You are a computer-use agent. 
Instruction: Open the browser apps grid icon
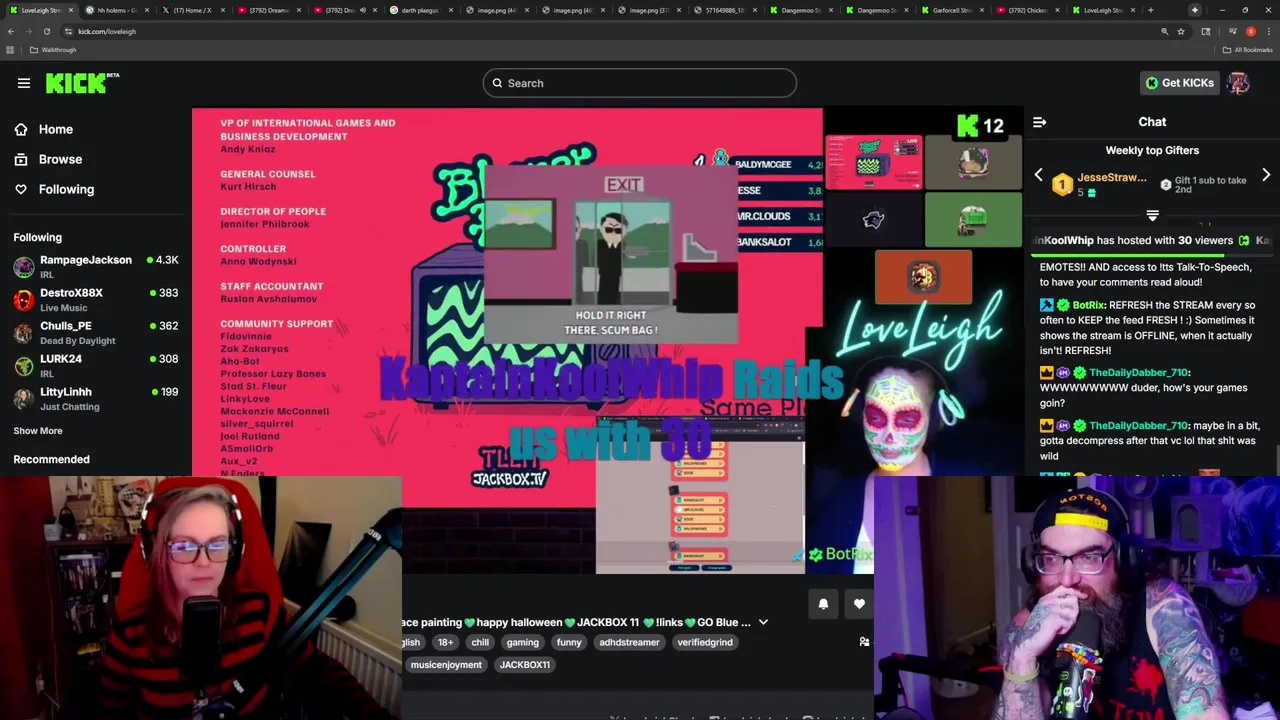click(10, 50)
